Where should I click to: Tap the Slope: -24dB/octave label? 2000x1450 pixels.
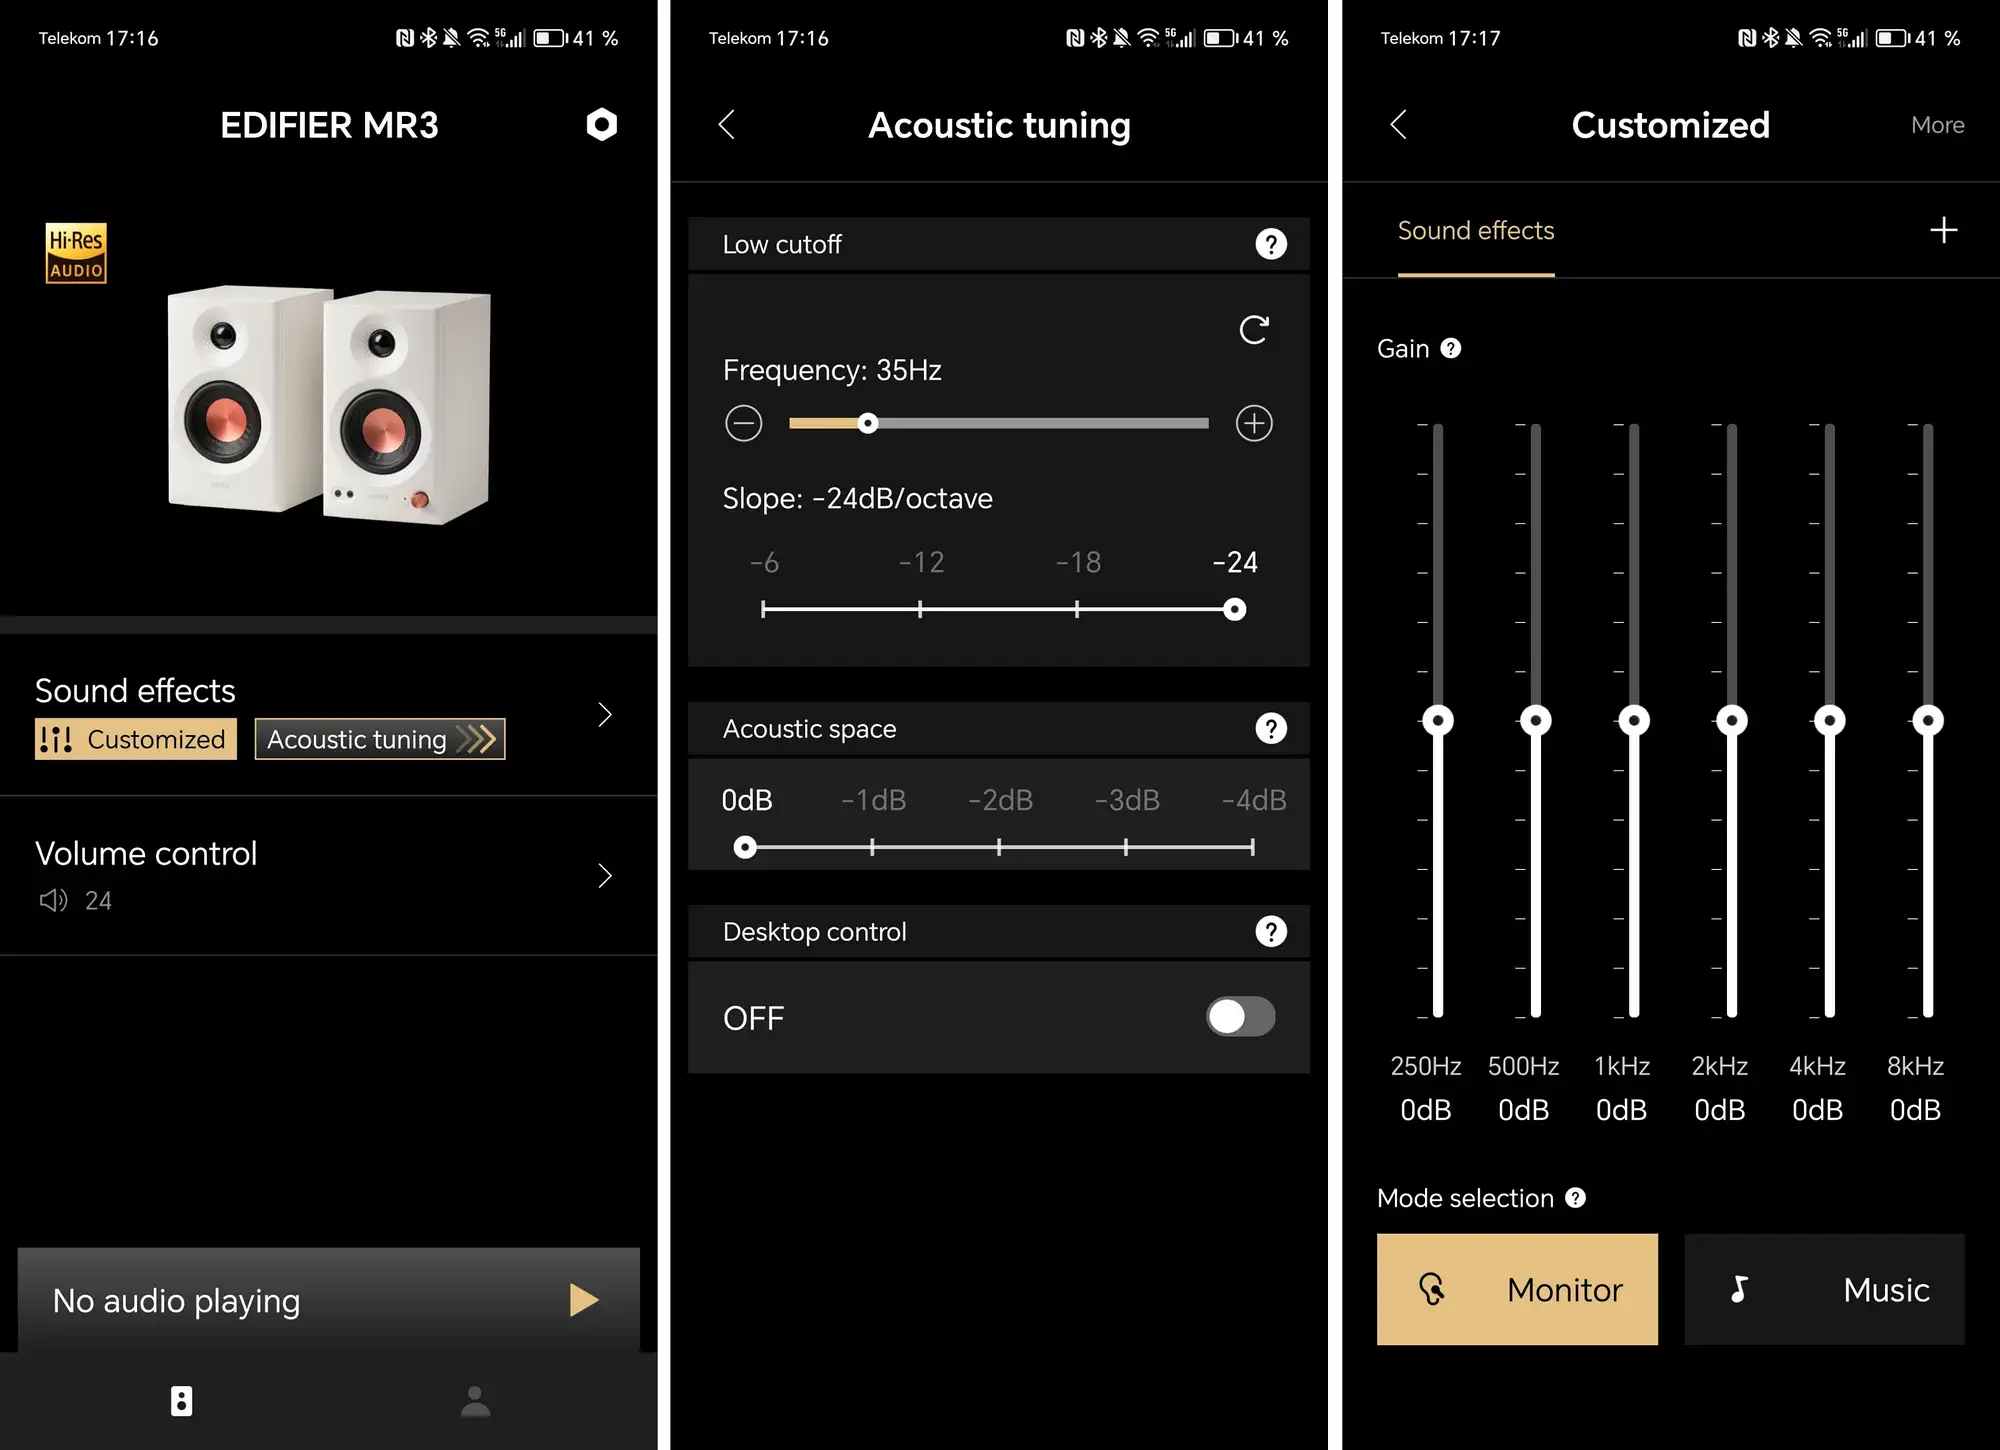pos(858,498)
